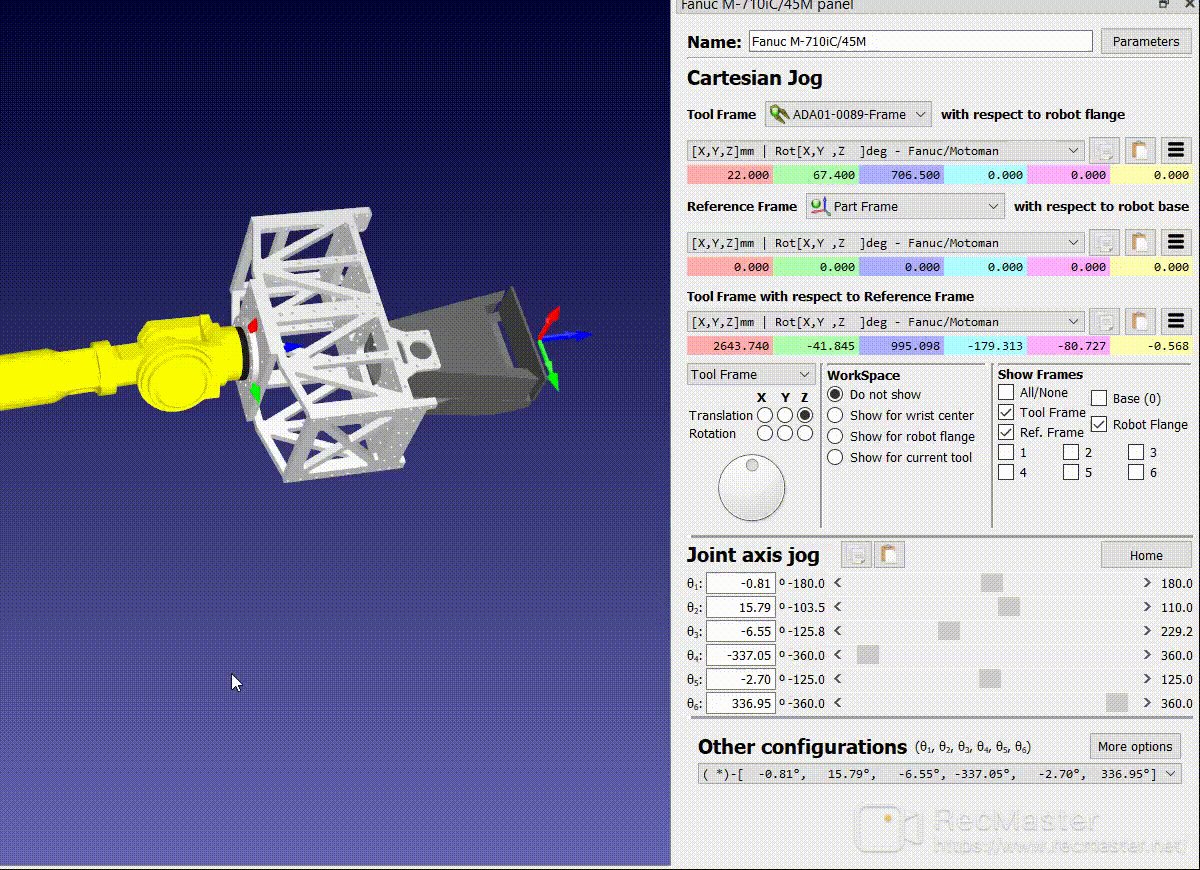The image size is (1200, 870).
Task: Click paste icon in Tool Frame pose row
Action: pos(1139,151)
